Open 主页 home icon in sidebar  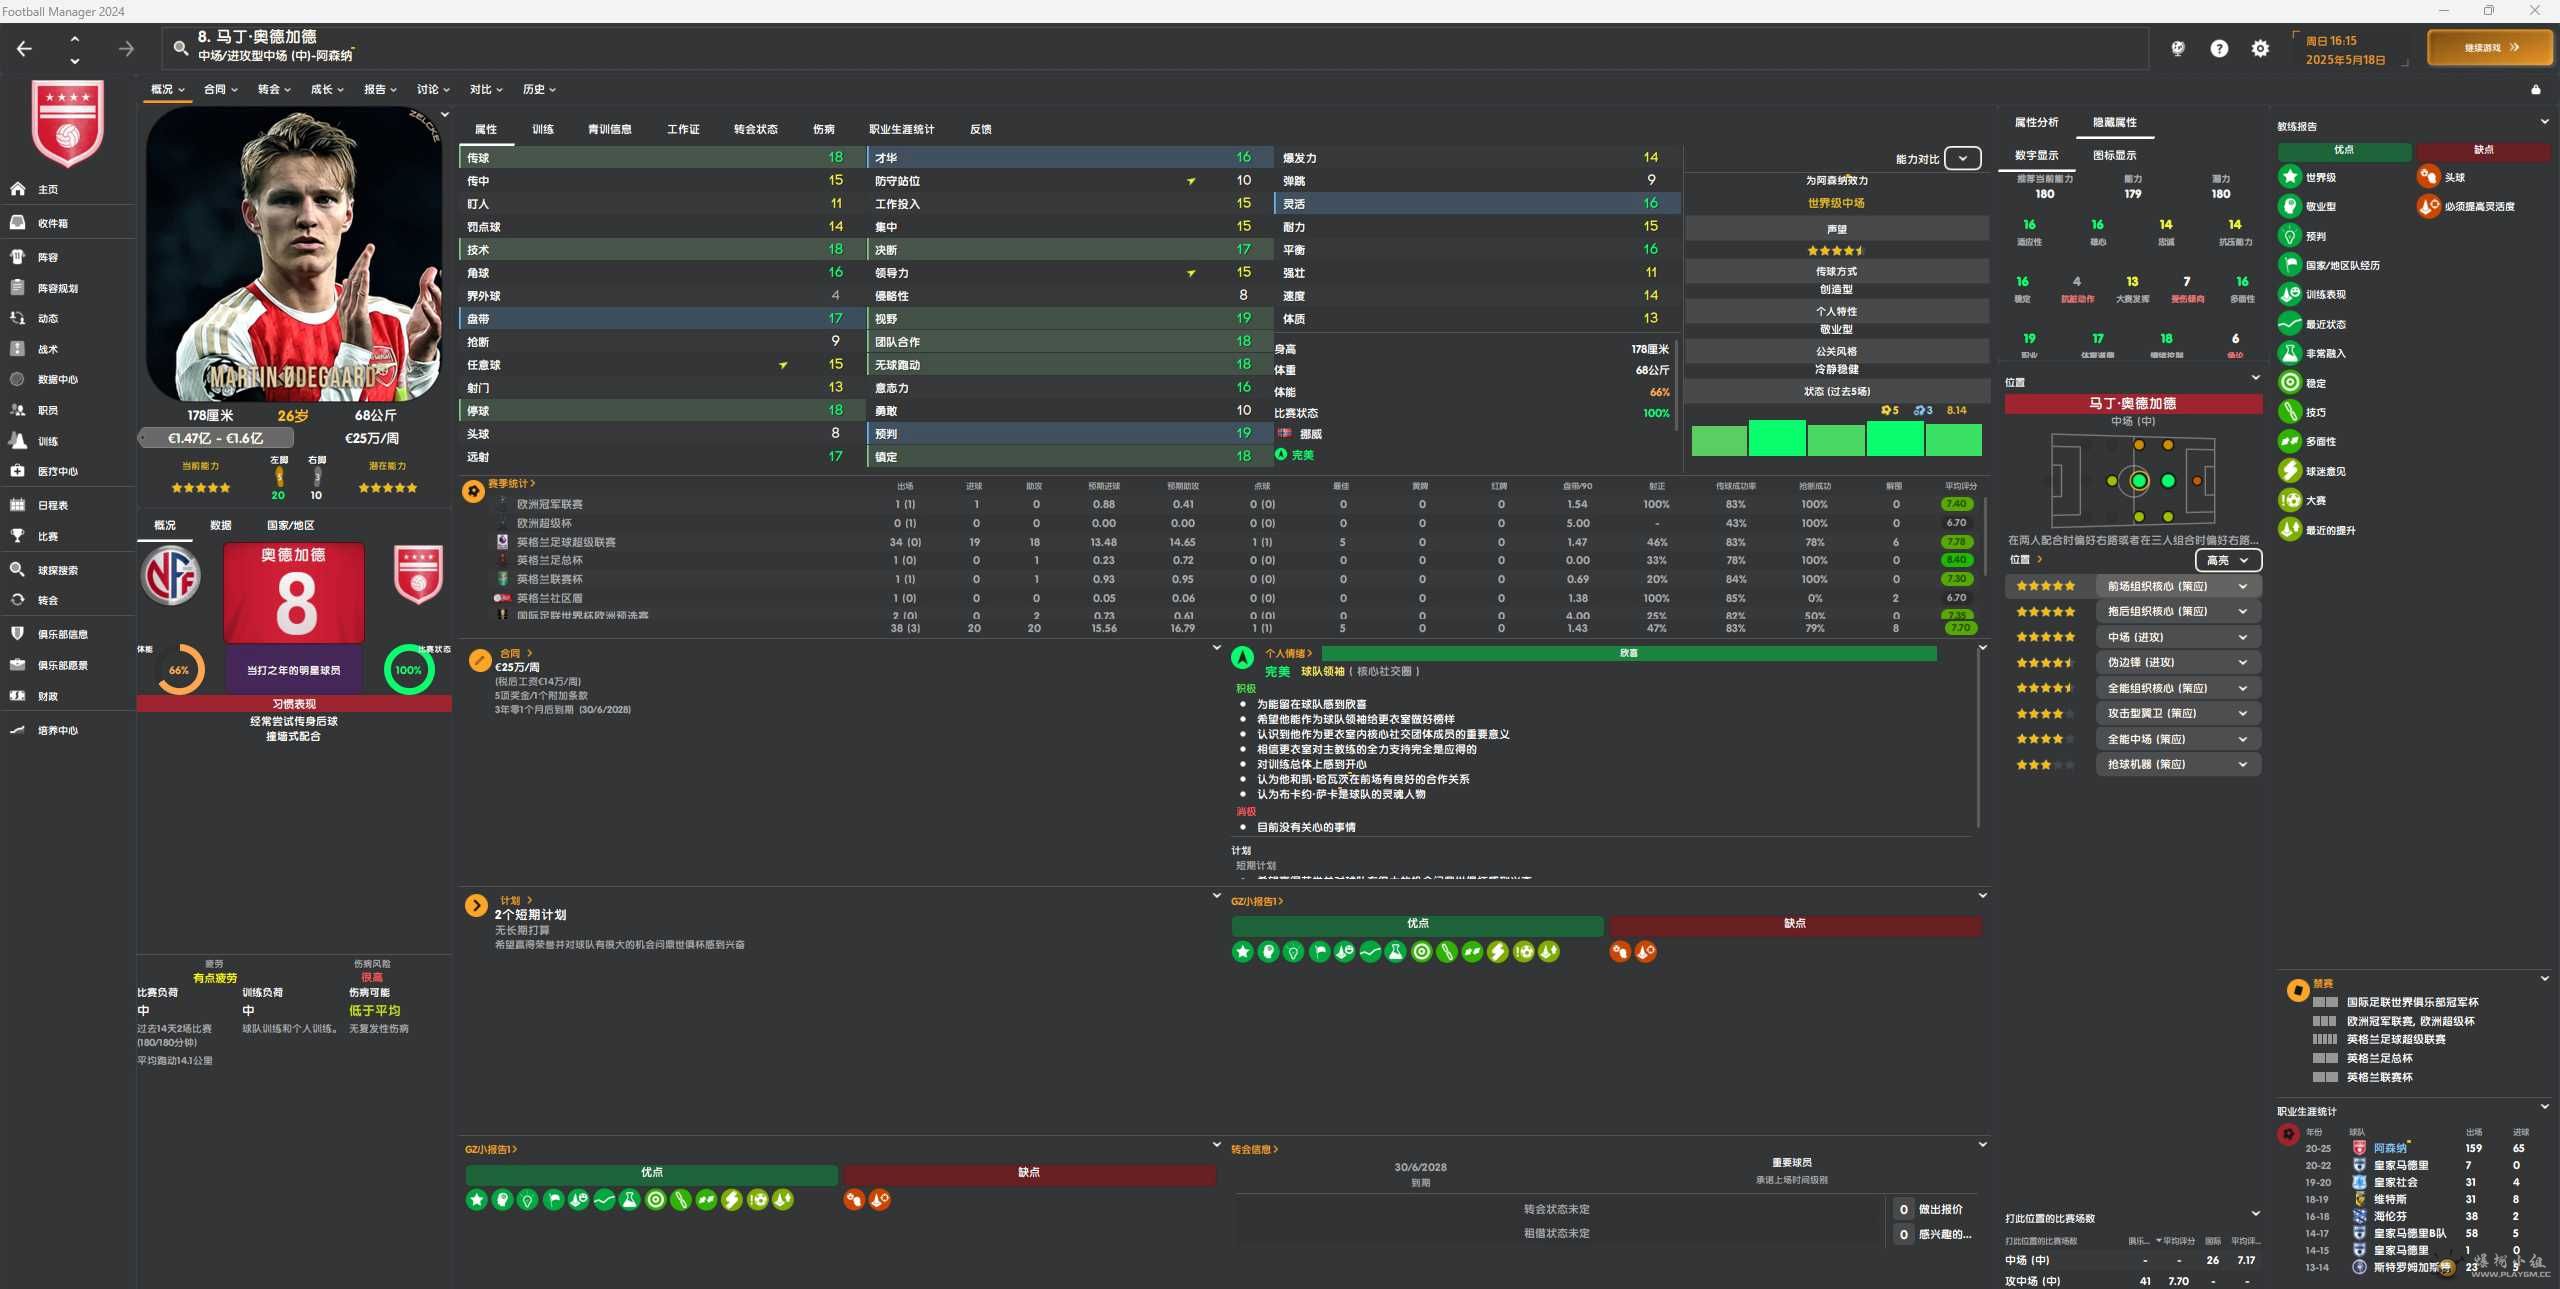coord(17,189)
